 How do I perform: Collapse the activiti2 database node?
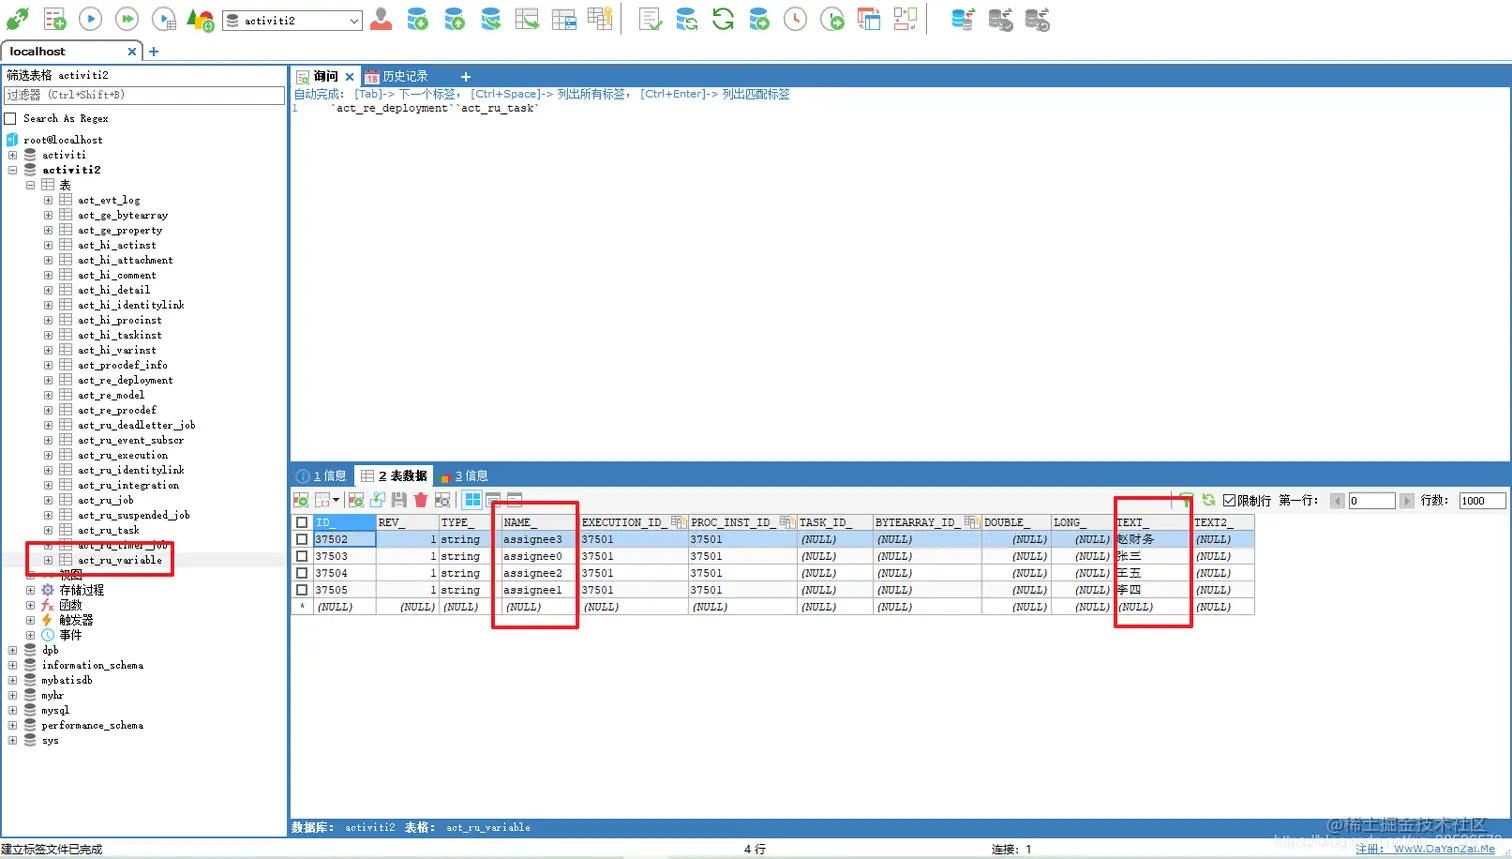click(x=12, y=170)
